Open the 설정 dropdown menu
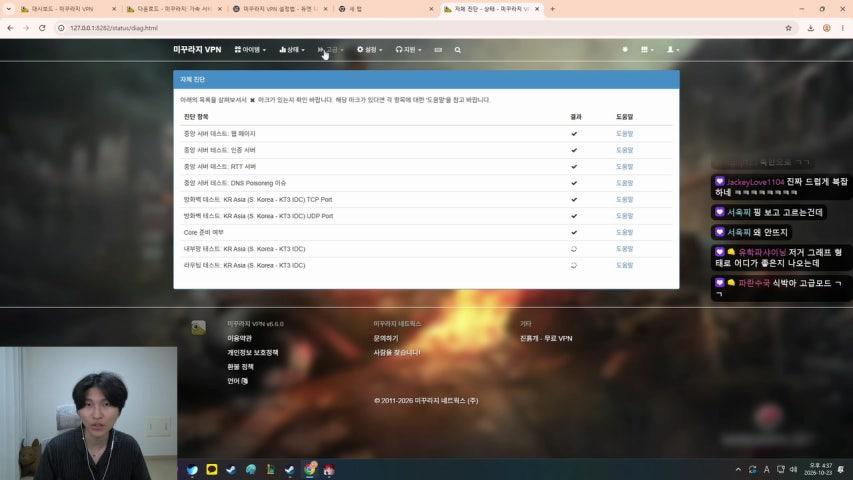 coord(369,50)
